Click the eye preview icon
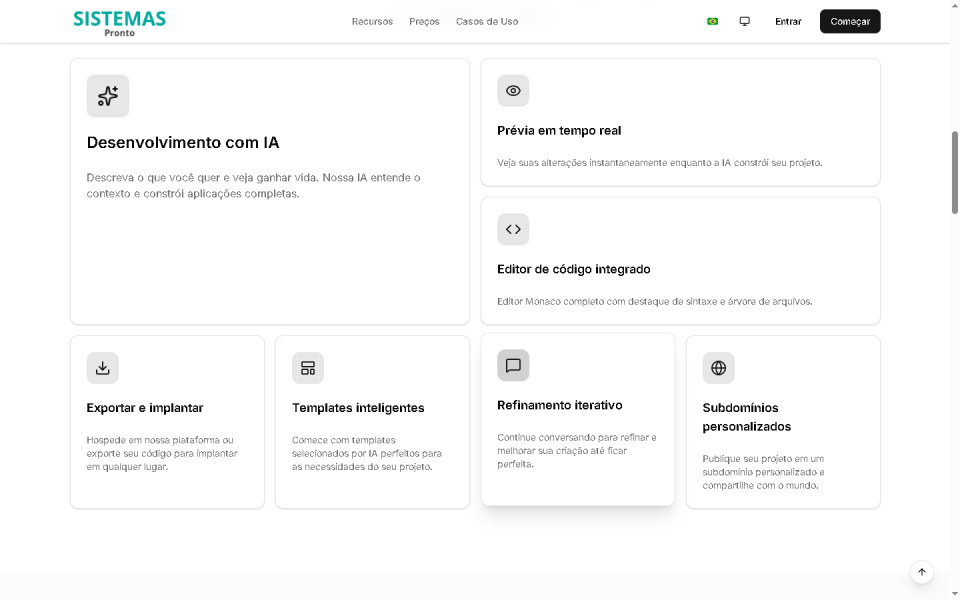The height and width of the screenshot is (600, 960). (513, 91)
